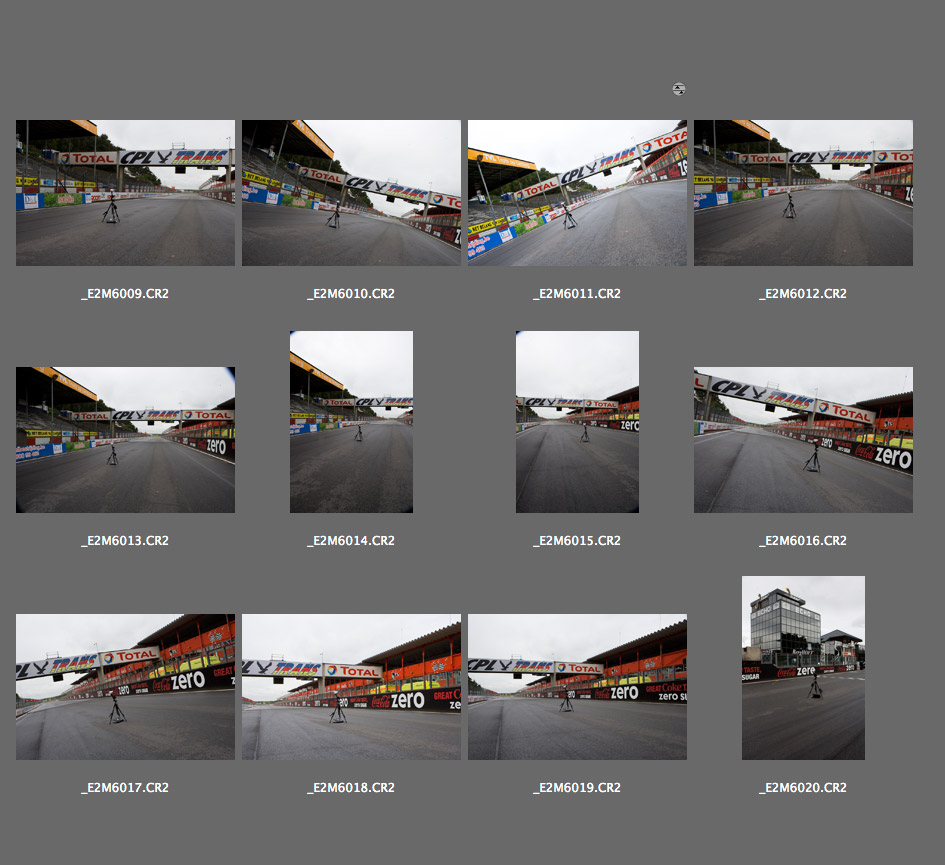Select portrait thumbnail _E2M6015.CR2
Image resolution: width=945 pixels, height=865 pixels.
tap(577, 422)
